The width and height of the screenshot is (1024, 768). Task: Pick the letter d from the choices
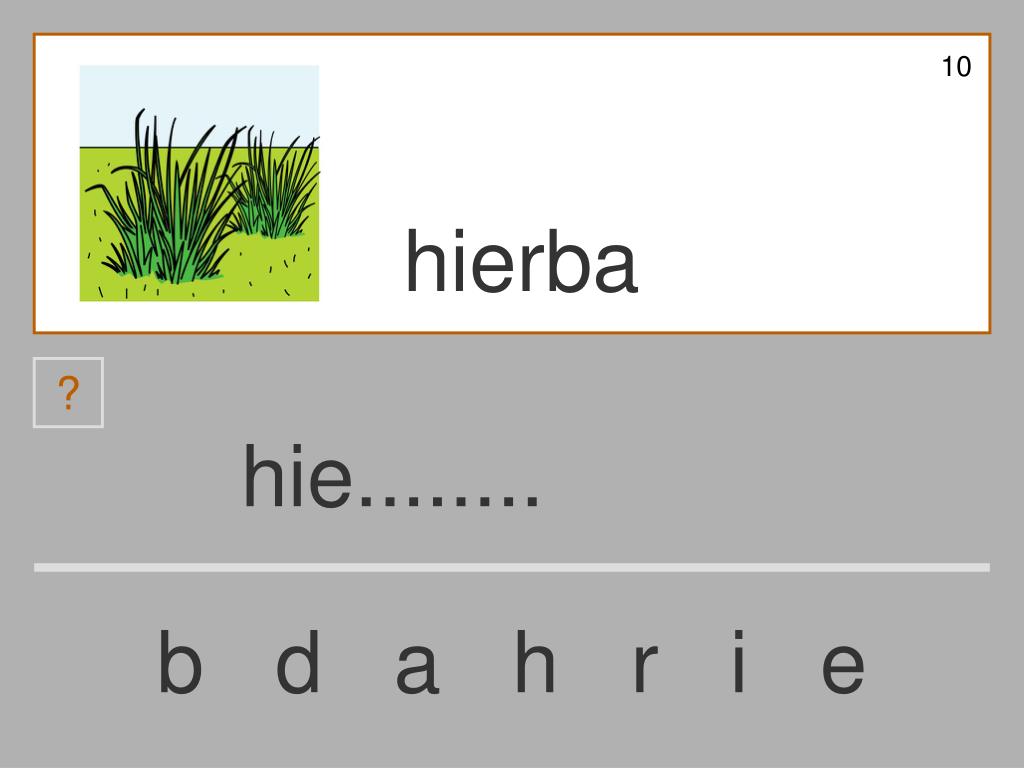[x=298, y=662]
